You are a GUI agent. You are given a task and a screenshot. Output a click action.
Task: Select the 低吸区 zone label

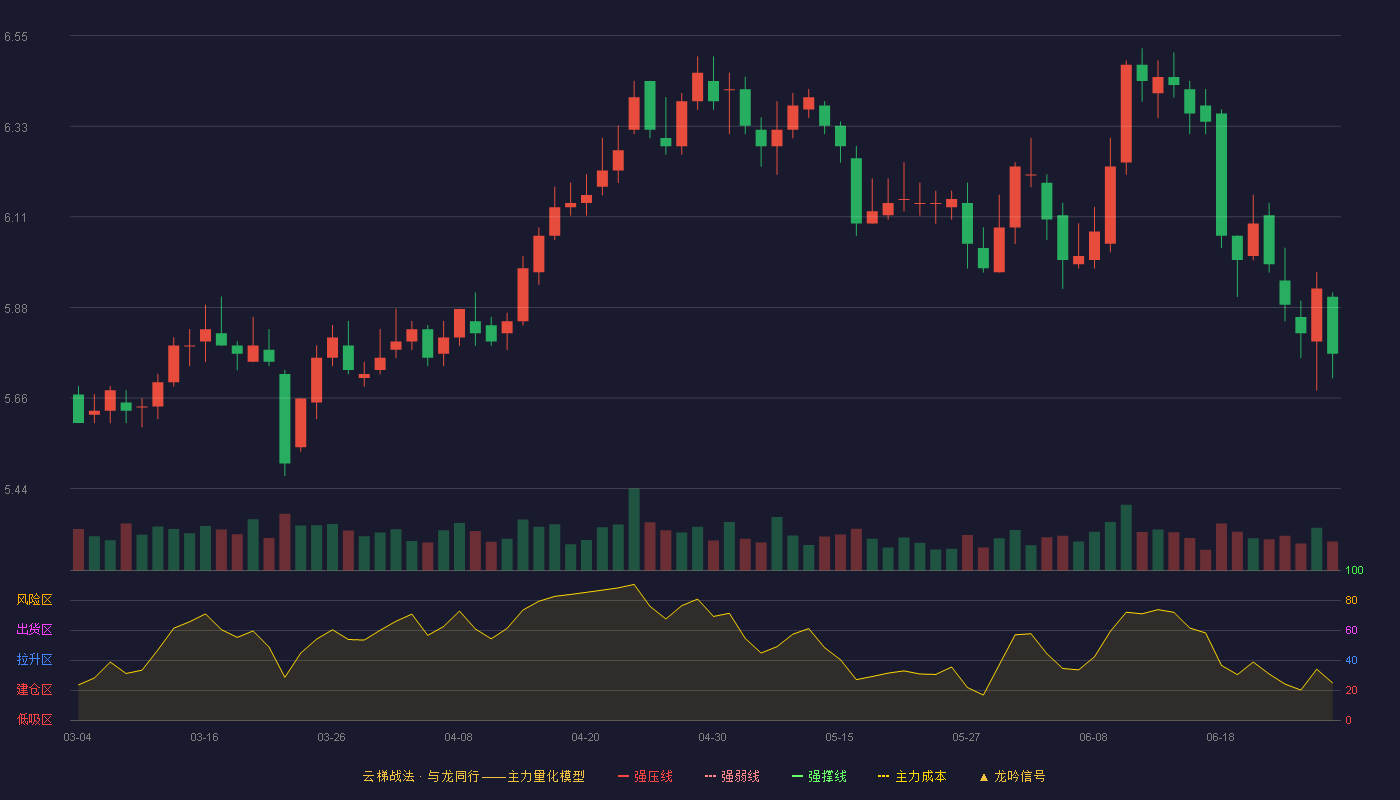[x=34, y=720]
